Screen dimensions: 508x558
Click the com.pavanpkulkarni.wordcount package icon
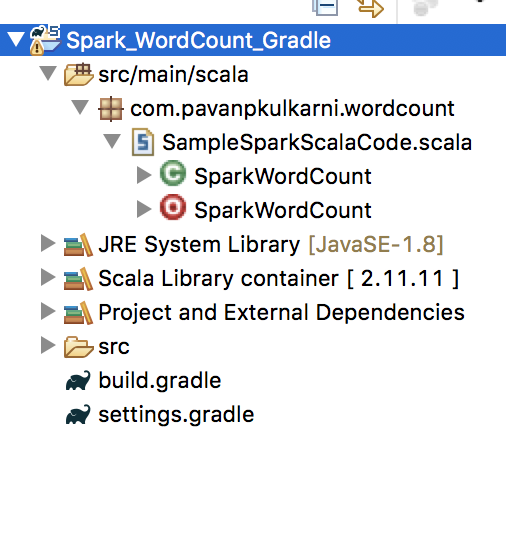(111, 109)
